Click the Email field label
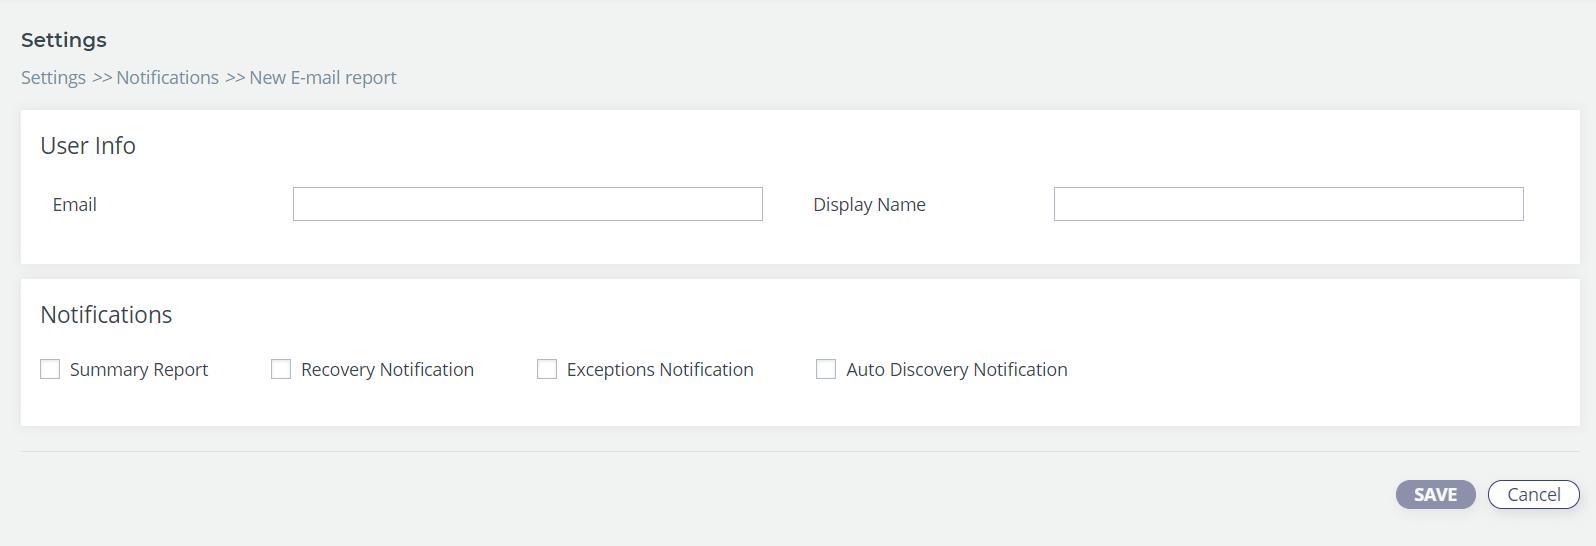The height and width of the screenshot is (546, 1596). pyautogui.click(x=75, y=204)
